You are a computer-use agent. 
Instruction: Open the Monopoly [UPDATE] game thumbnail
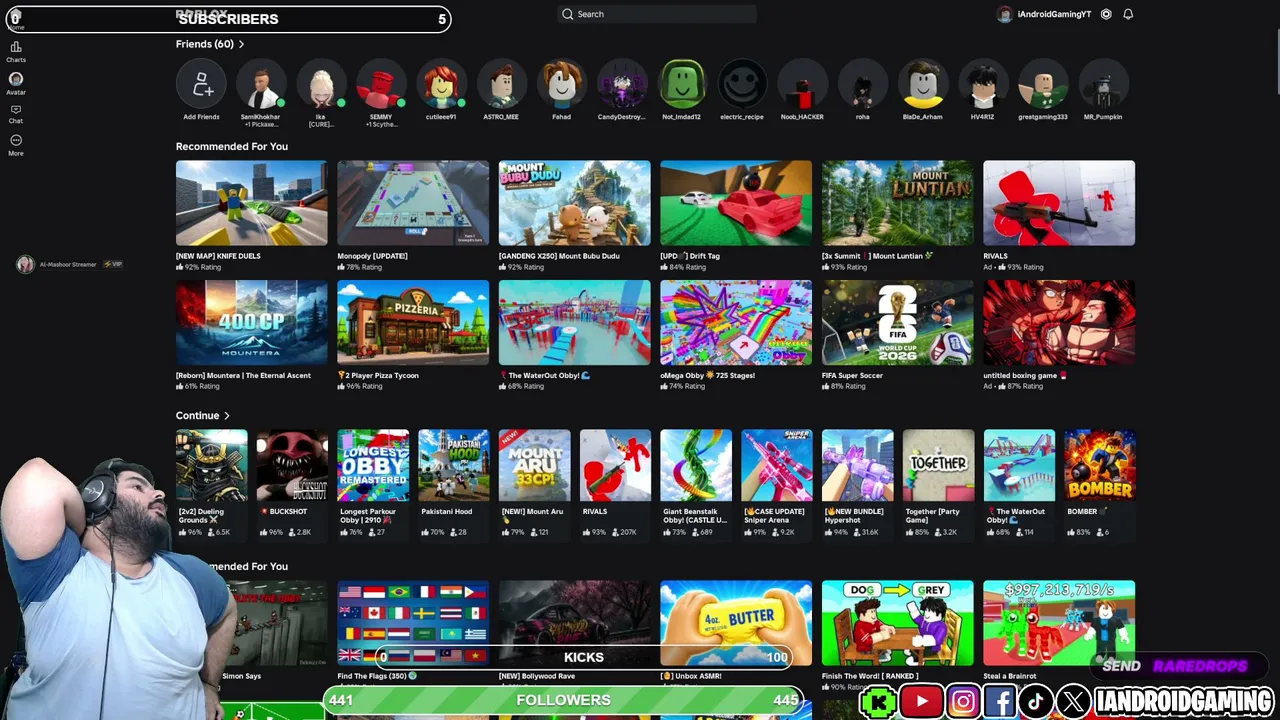coord(413,203)
